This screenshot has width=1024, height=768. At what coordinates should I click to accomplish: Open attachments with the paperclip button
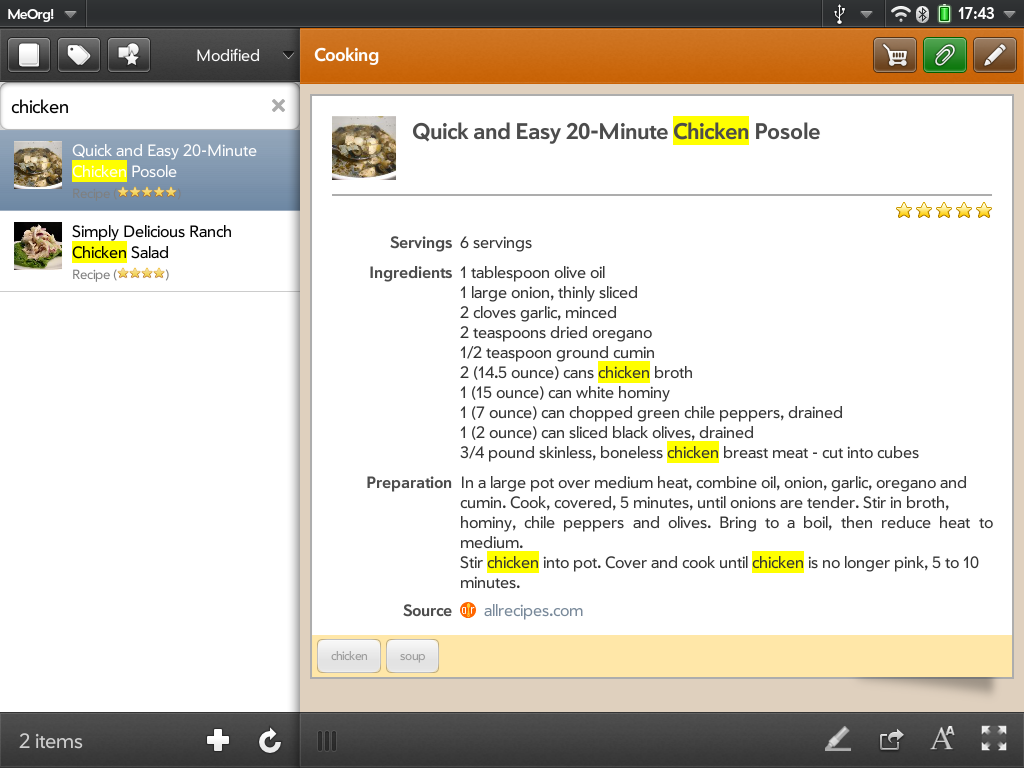944,56
